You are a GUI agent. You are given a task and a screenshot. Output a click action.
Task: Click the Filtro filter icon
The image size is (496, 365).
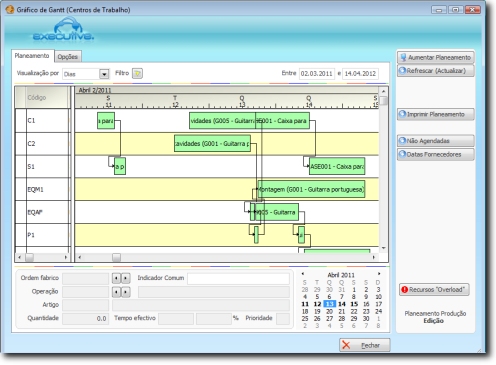(x=137, y=73)
